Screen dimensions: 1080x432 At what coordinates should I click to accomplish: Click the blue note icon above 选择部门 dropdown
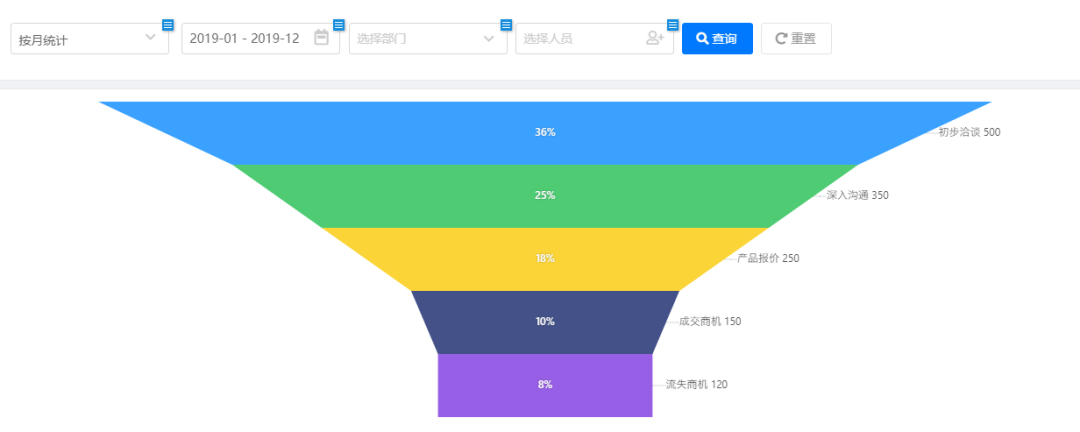click(506, 25)
